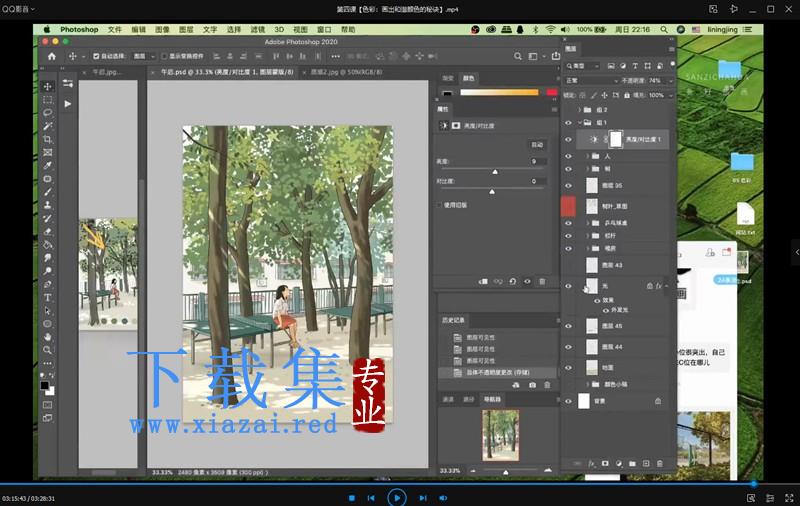Create a new layer icon
This screenshot has height=506, width=800.
click(x=646, y=464)
